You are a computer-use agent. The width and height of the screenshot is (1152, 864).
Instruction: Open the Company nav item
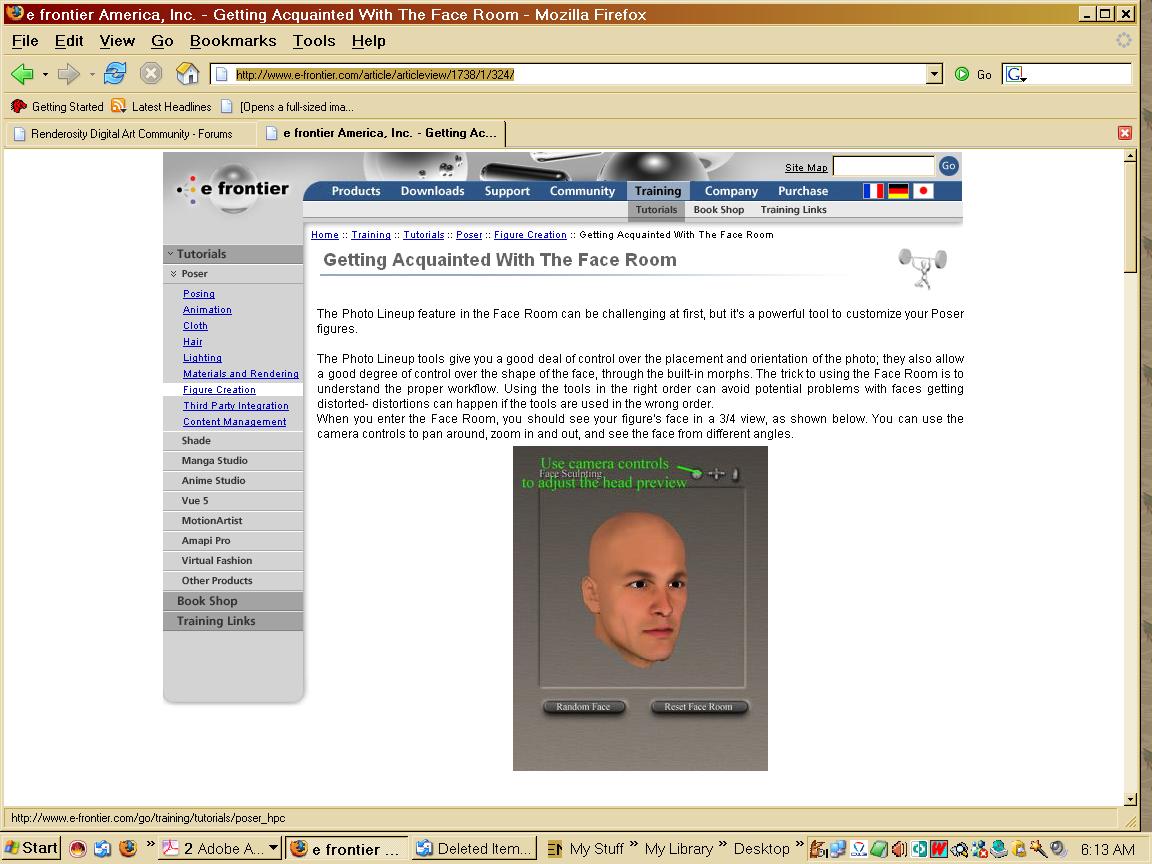(731, 191)
